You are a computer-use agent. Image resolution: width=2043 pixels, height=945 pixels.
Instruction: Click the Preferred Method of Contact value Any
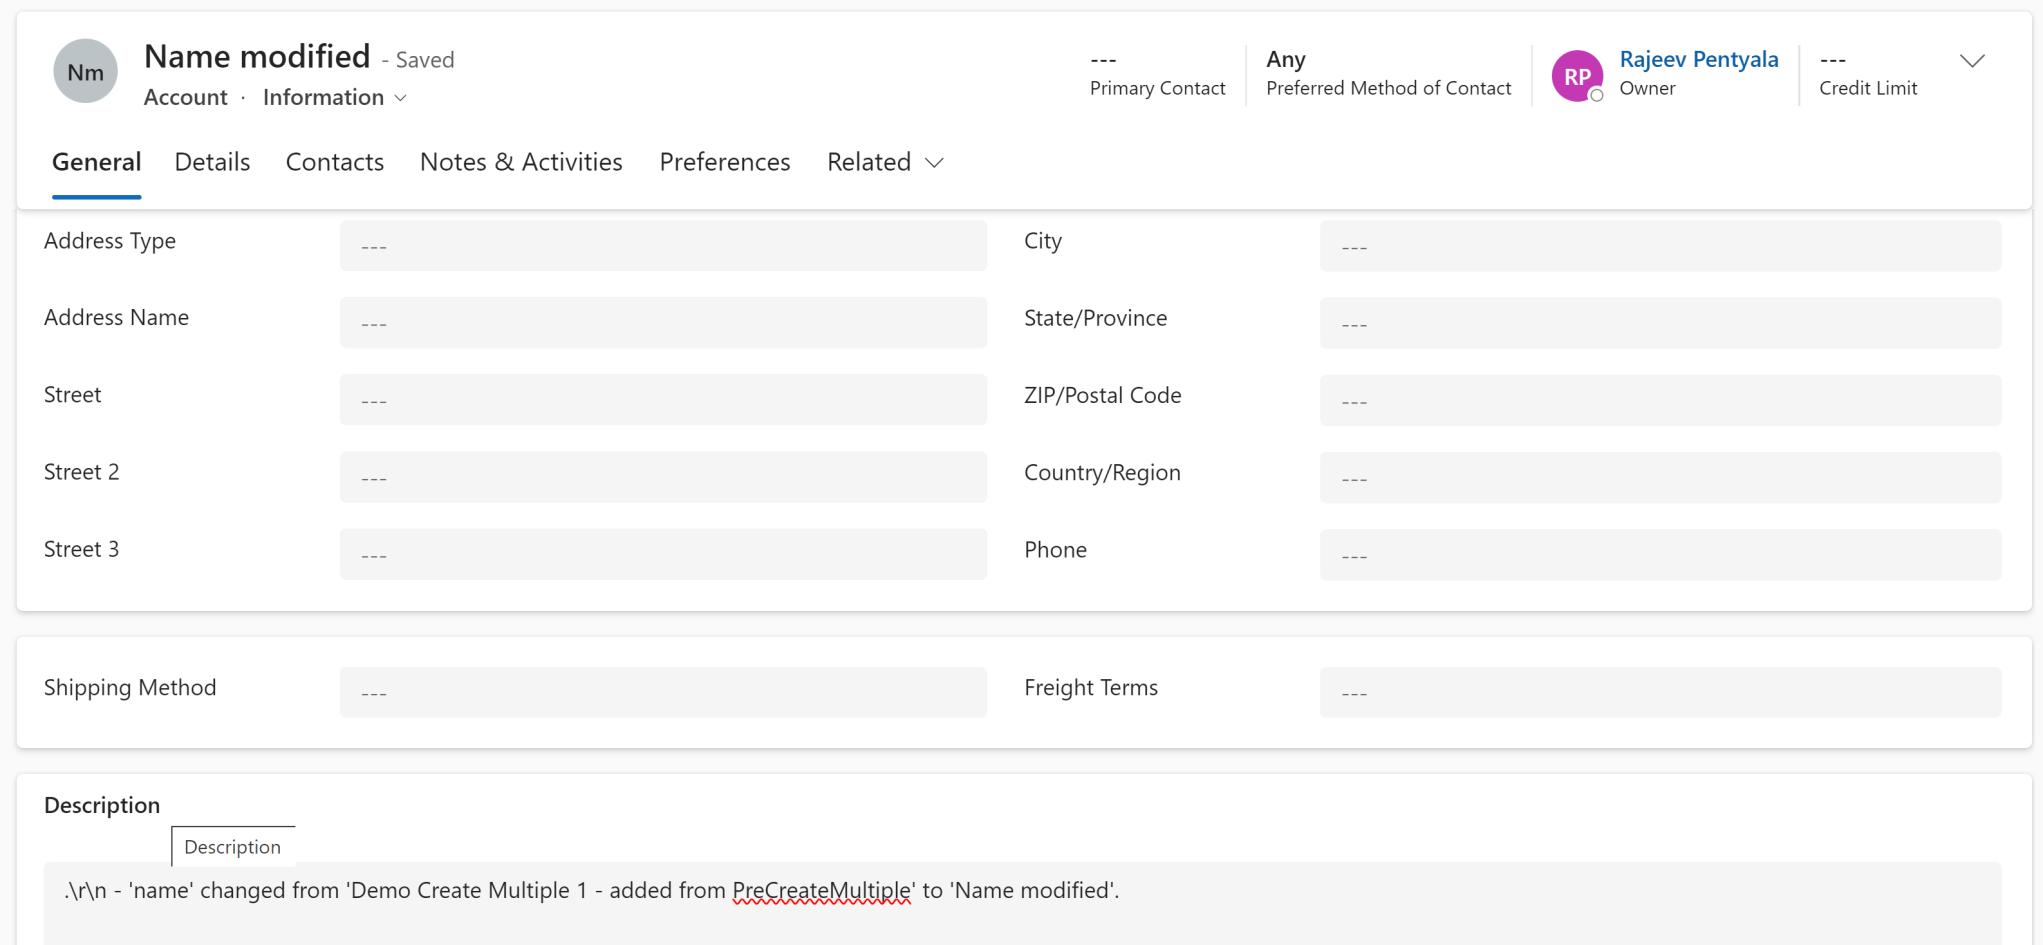[x=1285, y=59]
